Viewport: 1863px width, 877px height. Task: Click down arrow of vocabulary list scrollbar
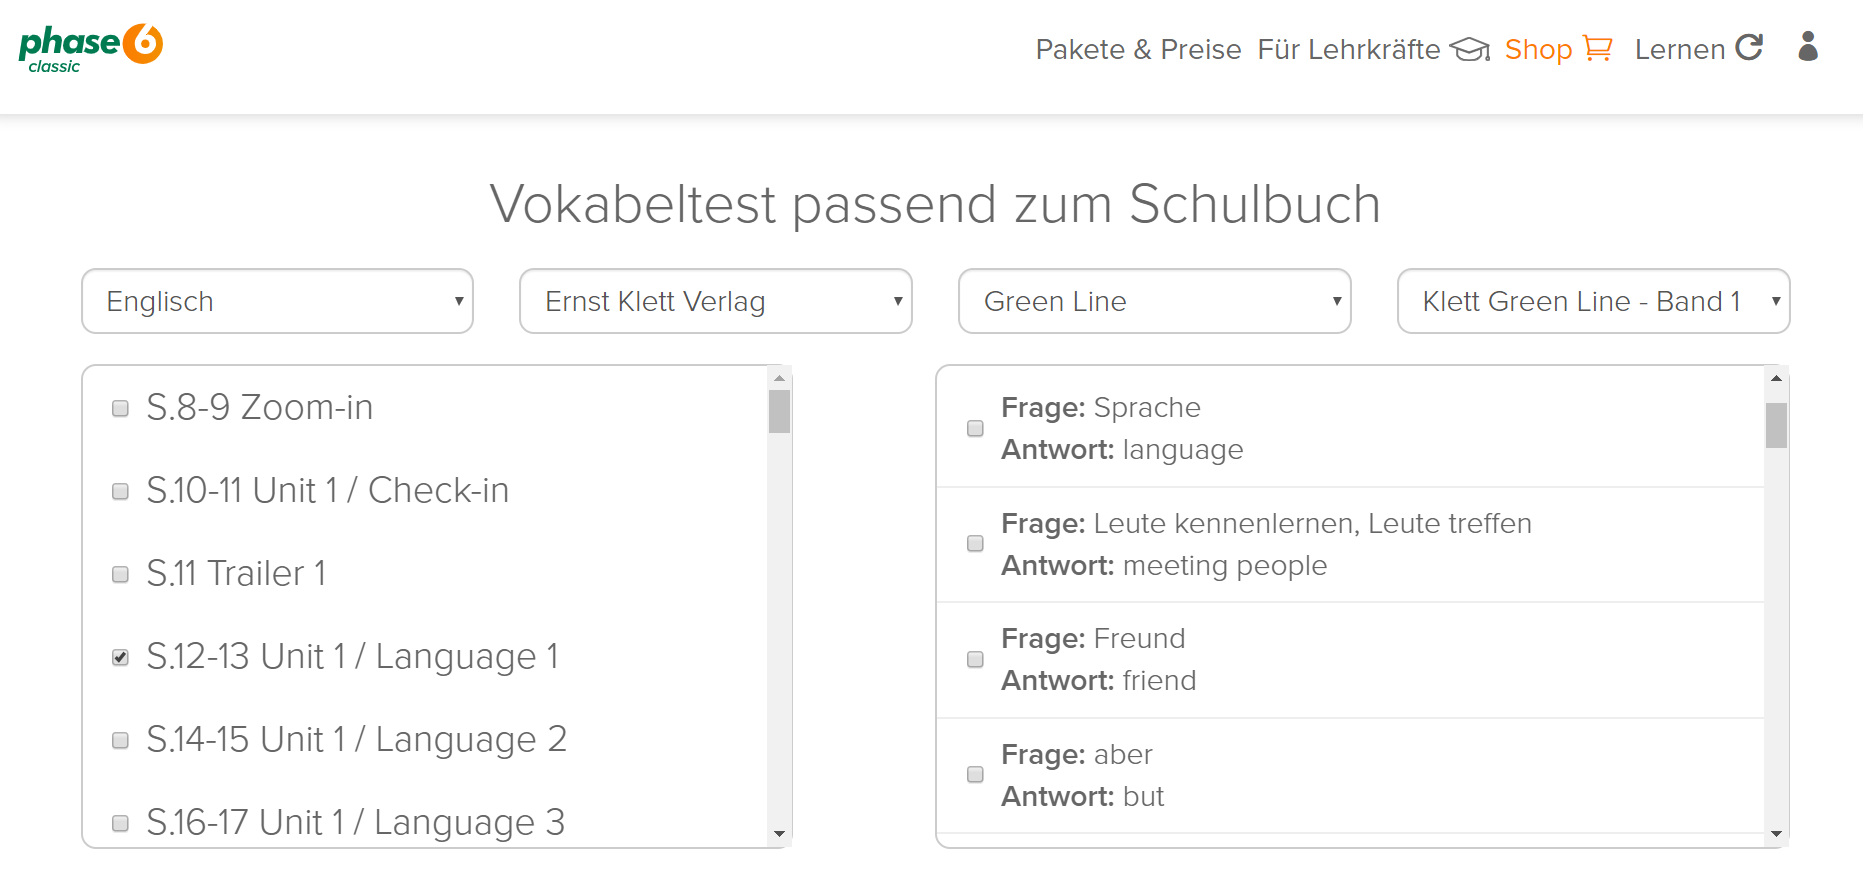pyautogui.click(x=1776, y=834)
